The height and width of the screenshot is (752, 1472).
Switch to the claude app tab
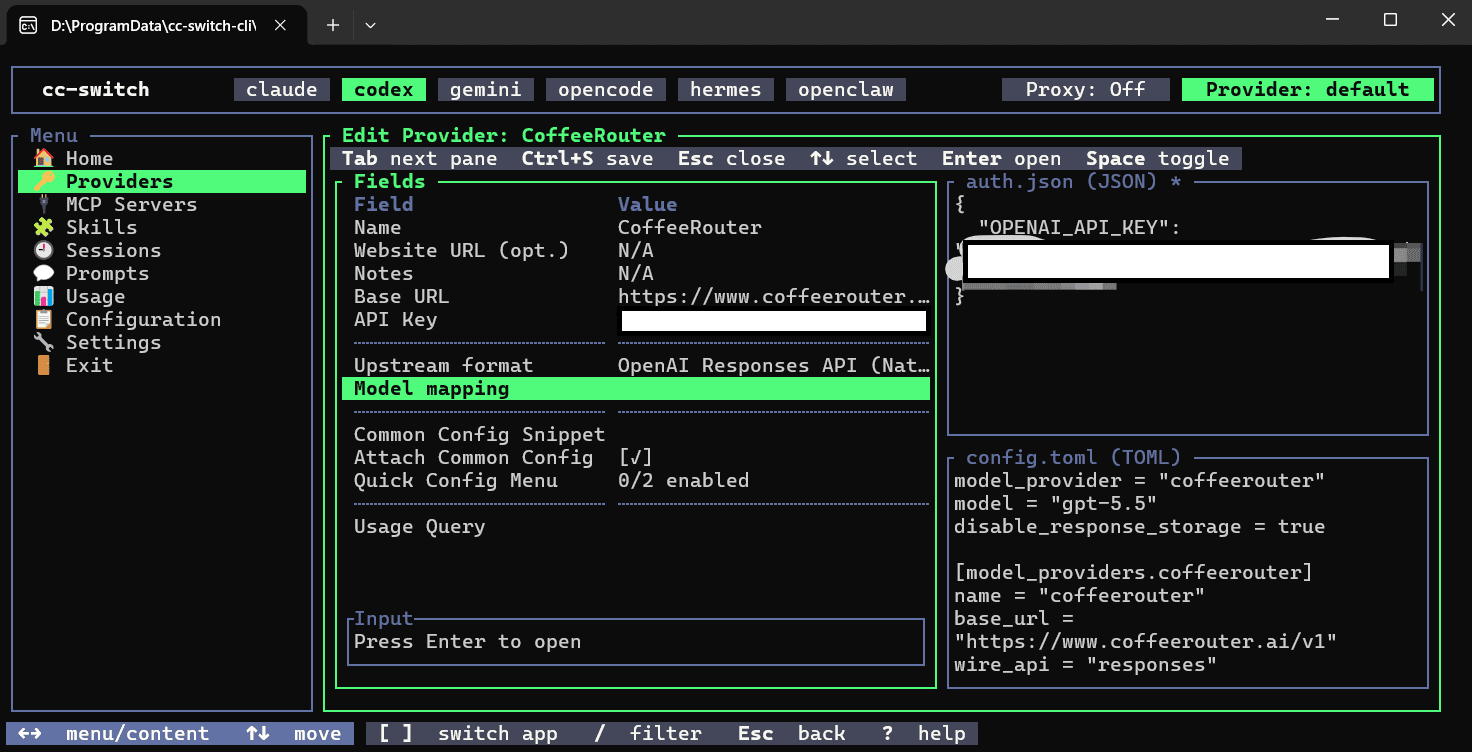coord(282,89)
